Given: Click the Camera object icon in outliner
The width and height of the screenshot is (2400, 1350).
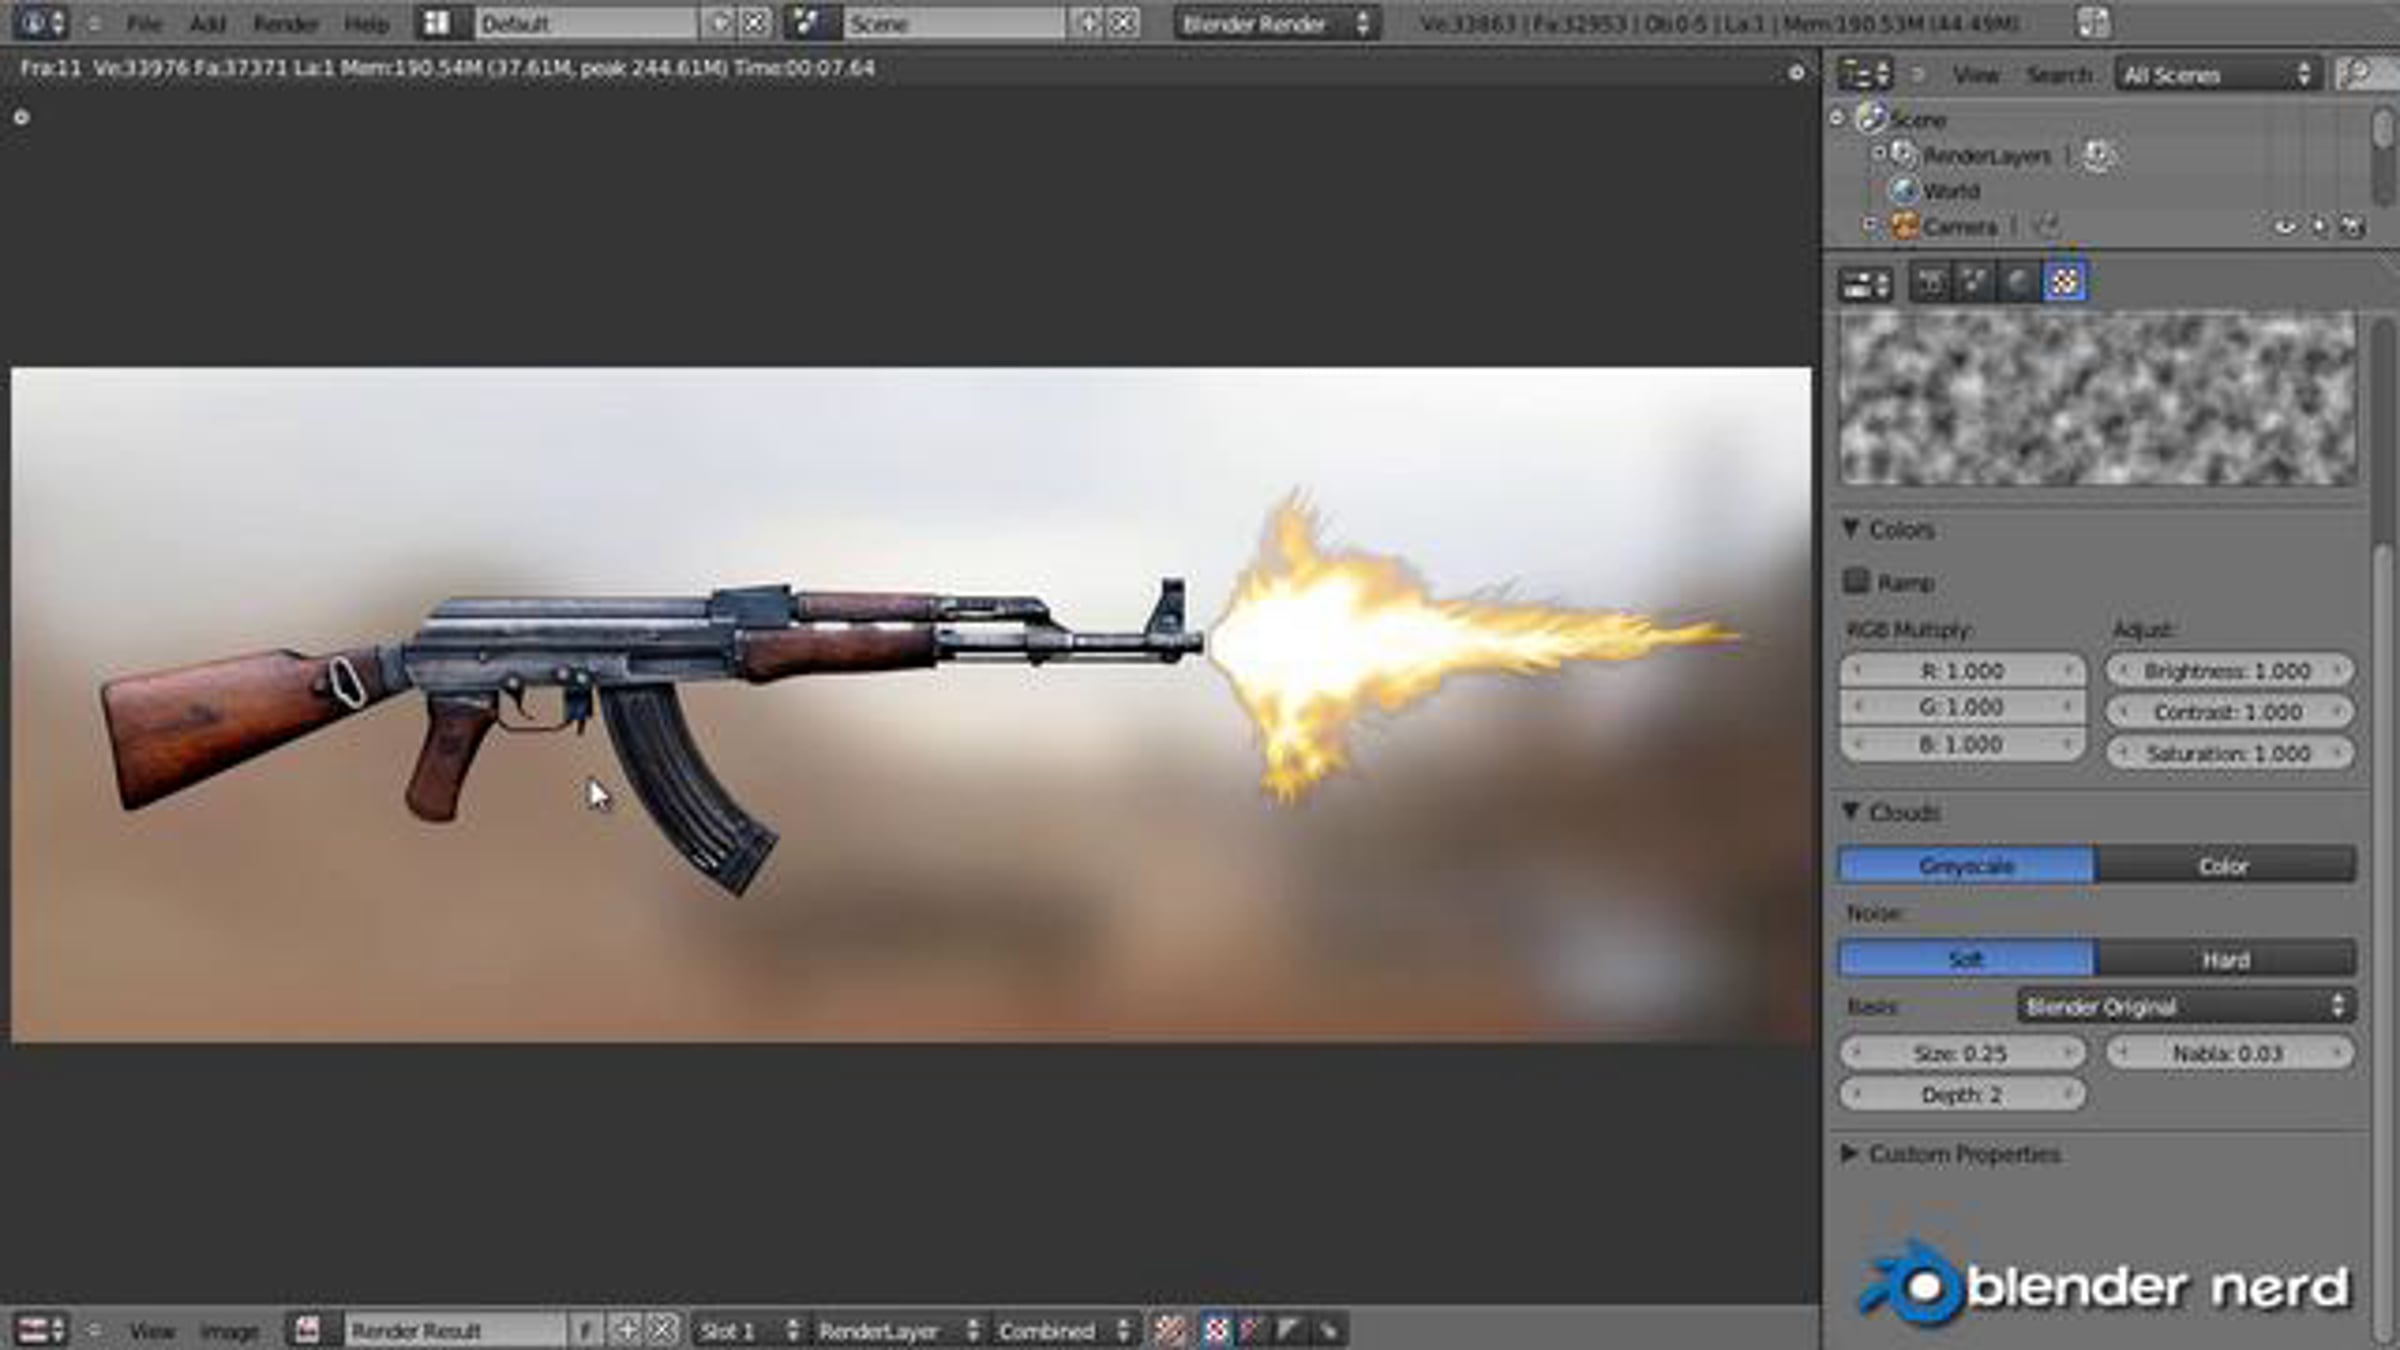Looking at the screenshot, I should point(1905,227).
